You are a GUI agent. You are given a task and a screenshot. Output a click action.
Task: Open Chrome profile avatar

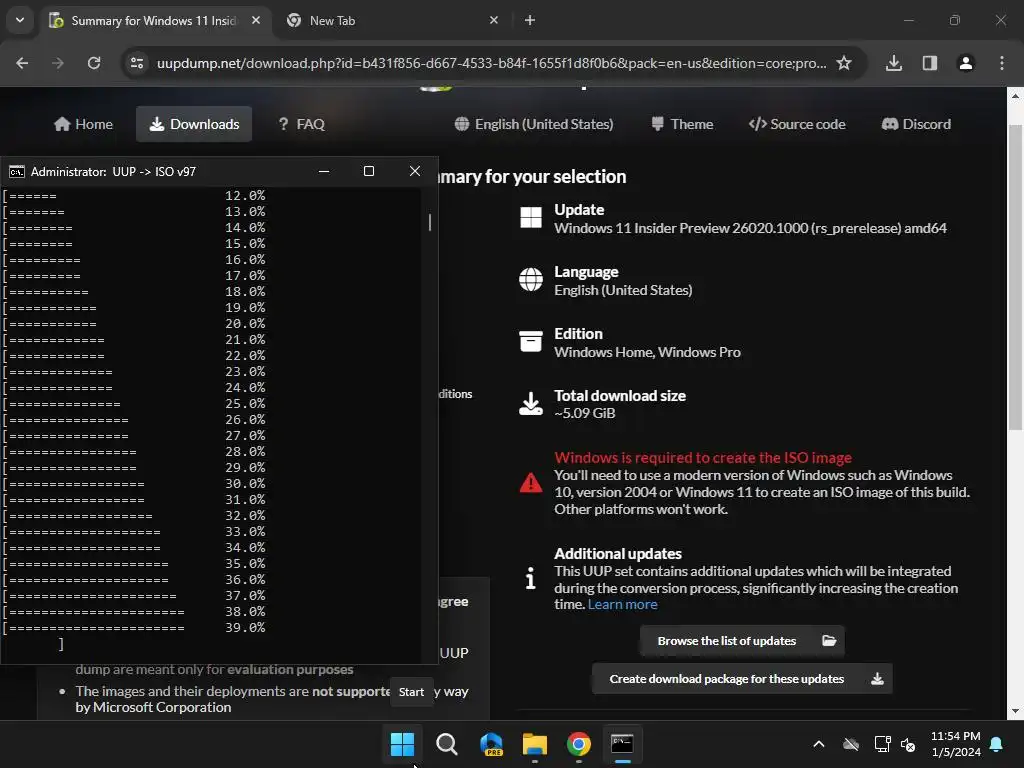[966, 63]
